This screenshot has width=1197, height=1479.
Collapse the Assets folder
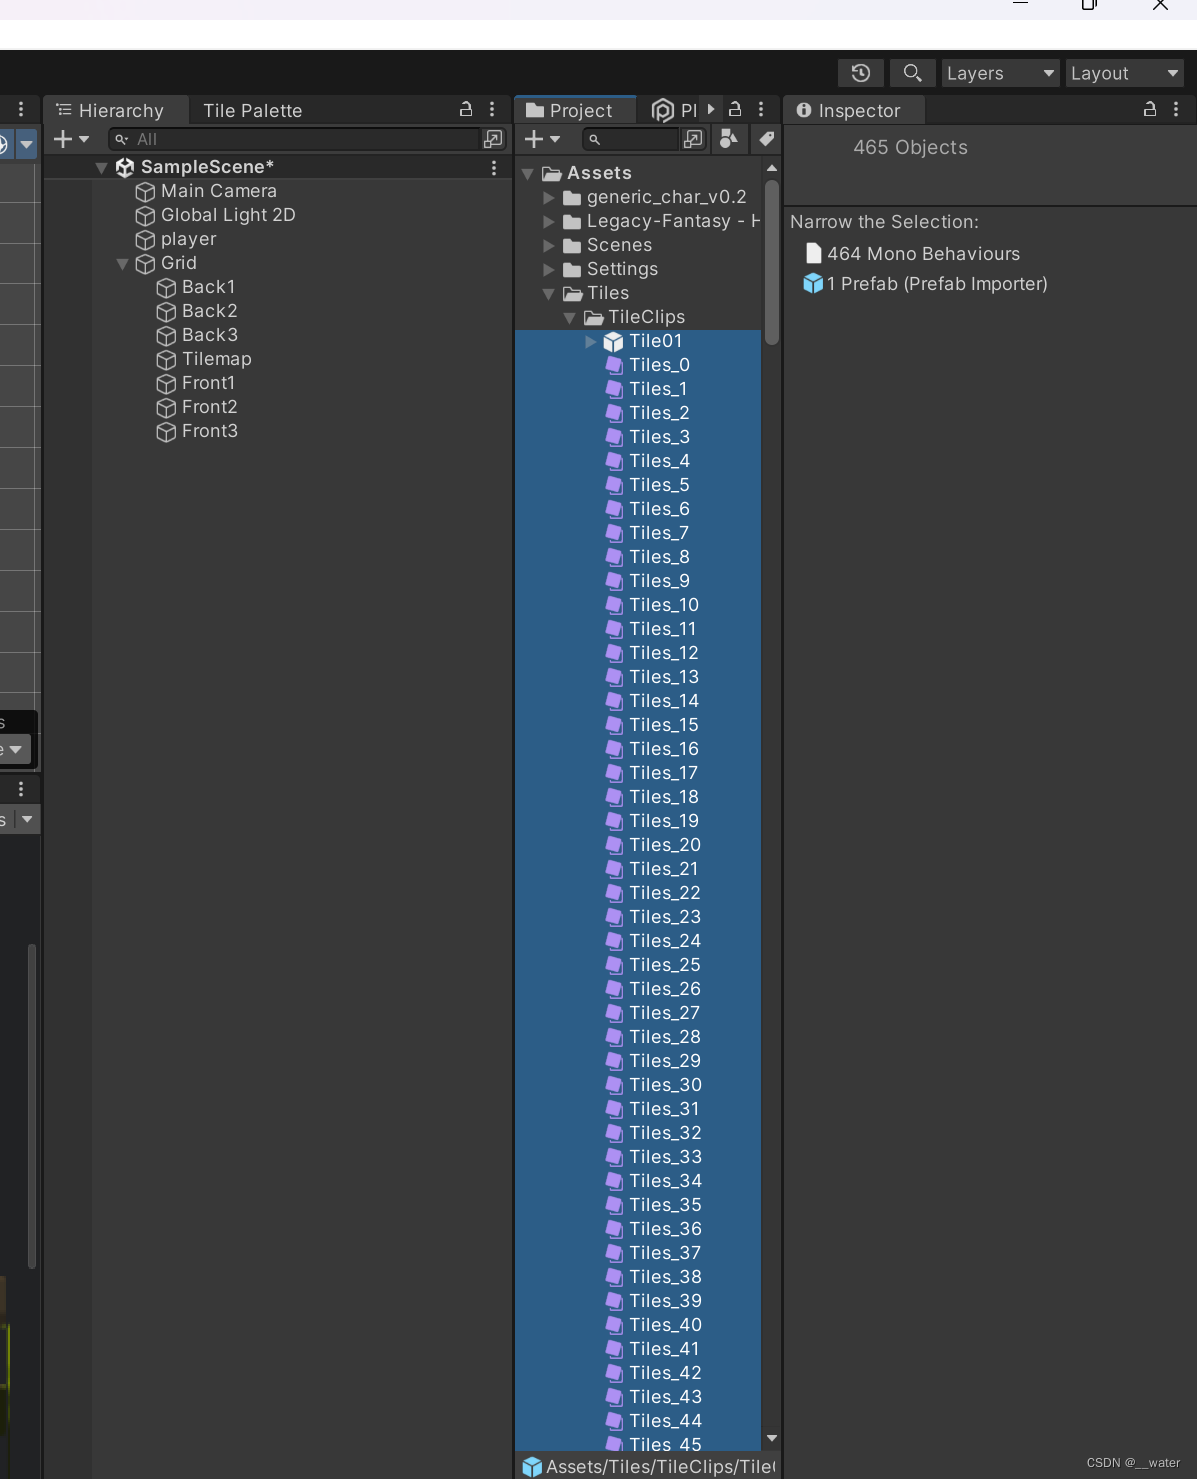[528, 174]
